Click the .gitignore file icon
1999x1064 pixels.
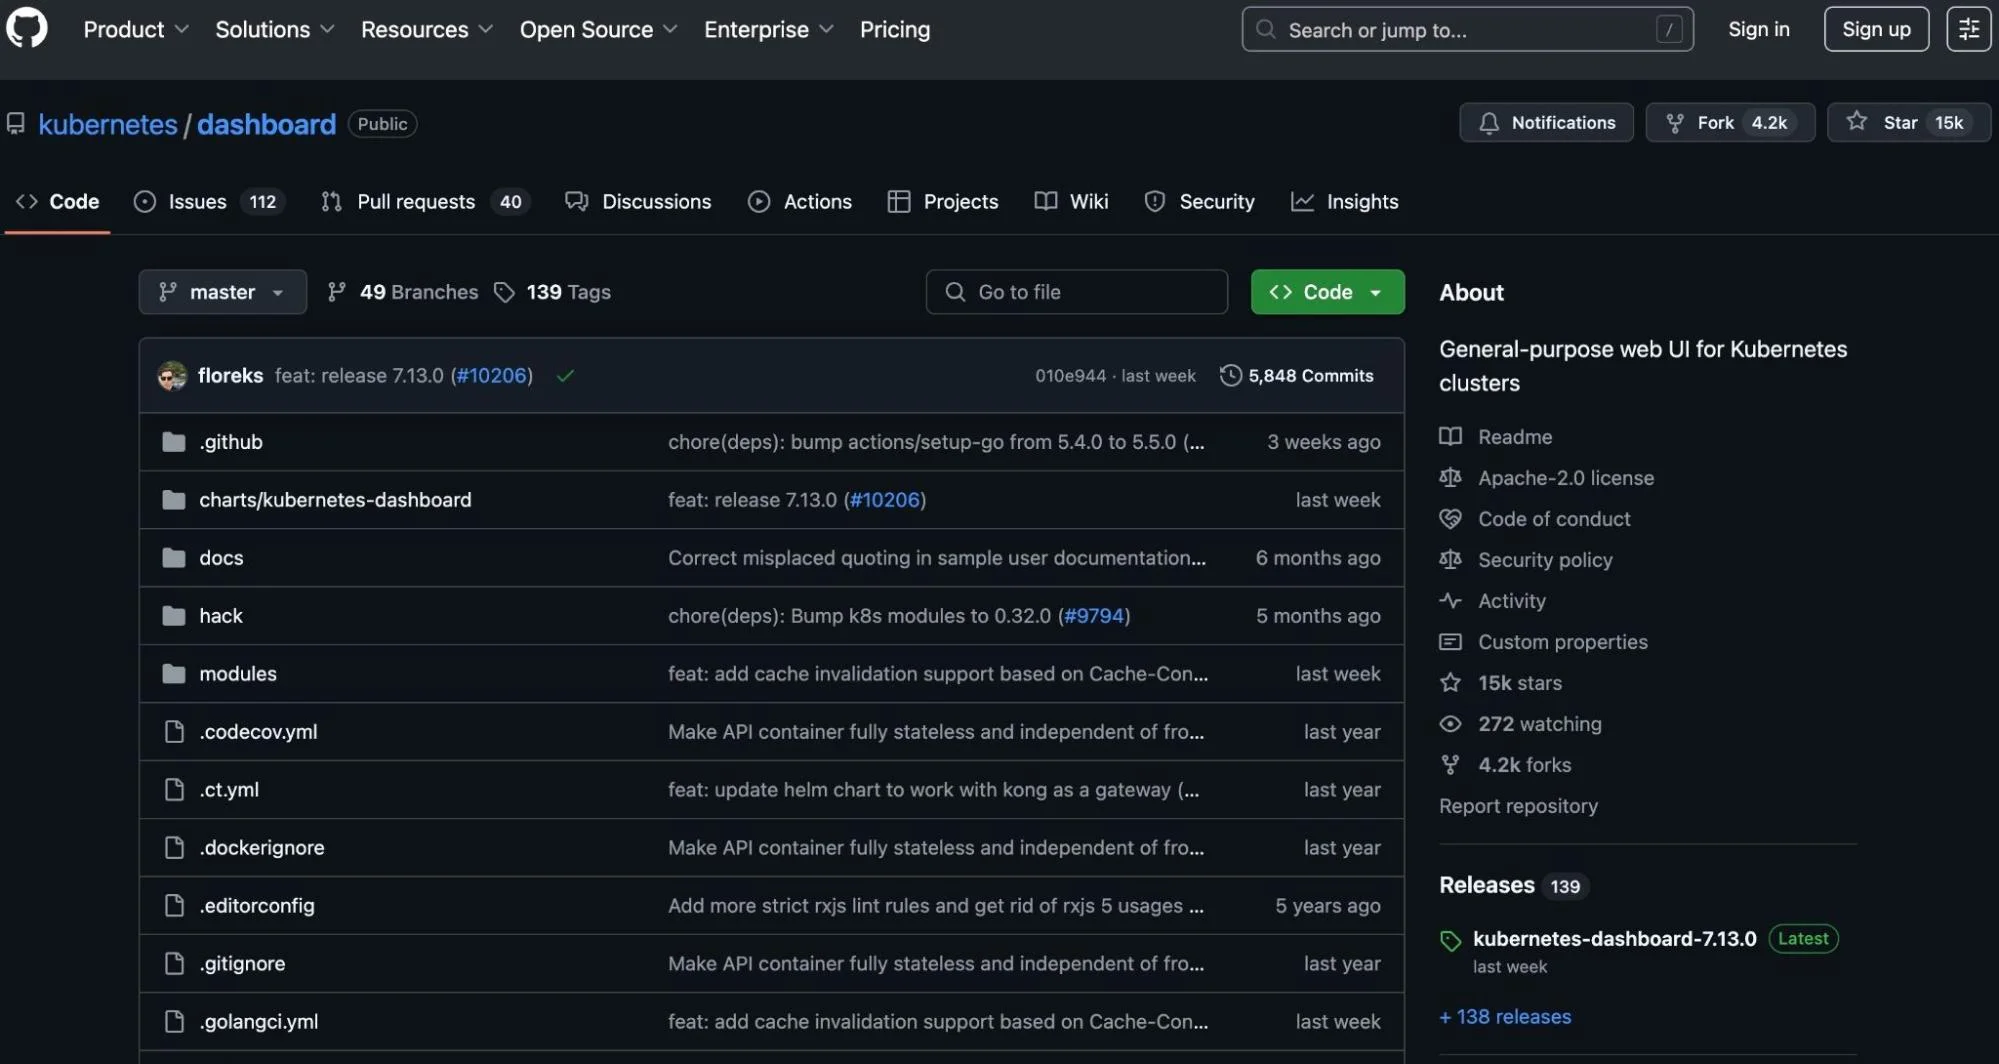click(174, 964)
